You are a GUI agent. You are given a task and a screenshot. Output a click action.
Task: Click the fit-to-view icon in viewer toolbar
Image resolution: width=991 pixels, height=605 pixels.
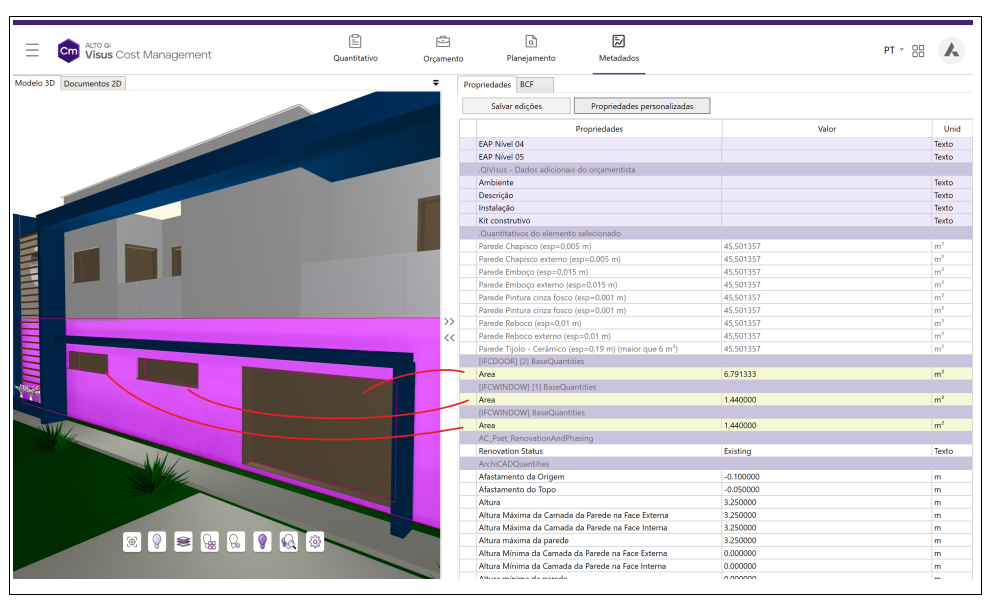click(x=132, y=541)
